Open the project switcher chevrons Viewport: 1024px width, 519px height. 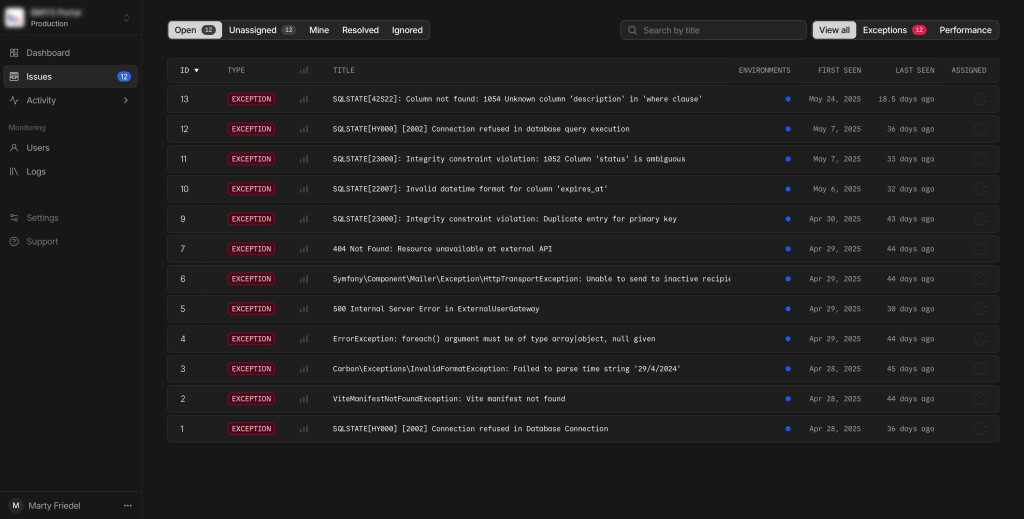click(127, 18)
